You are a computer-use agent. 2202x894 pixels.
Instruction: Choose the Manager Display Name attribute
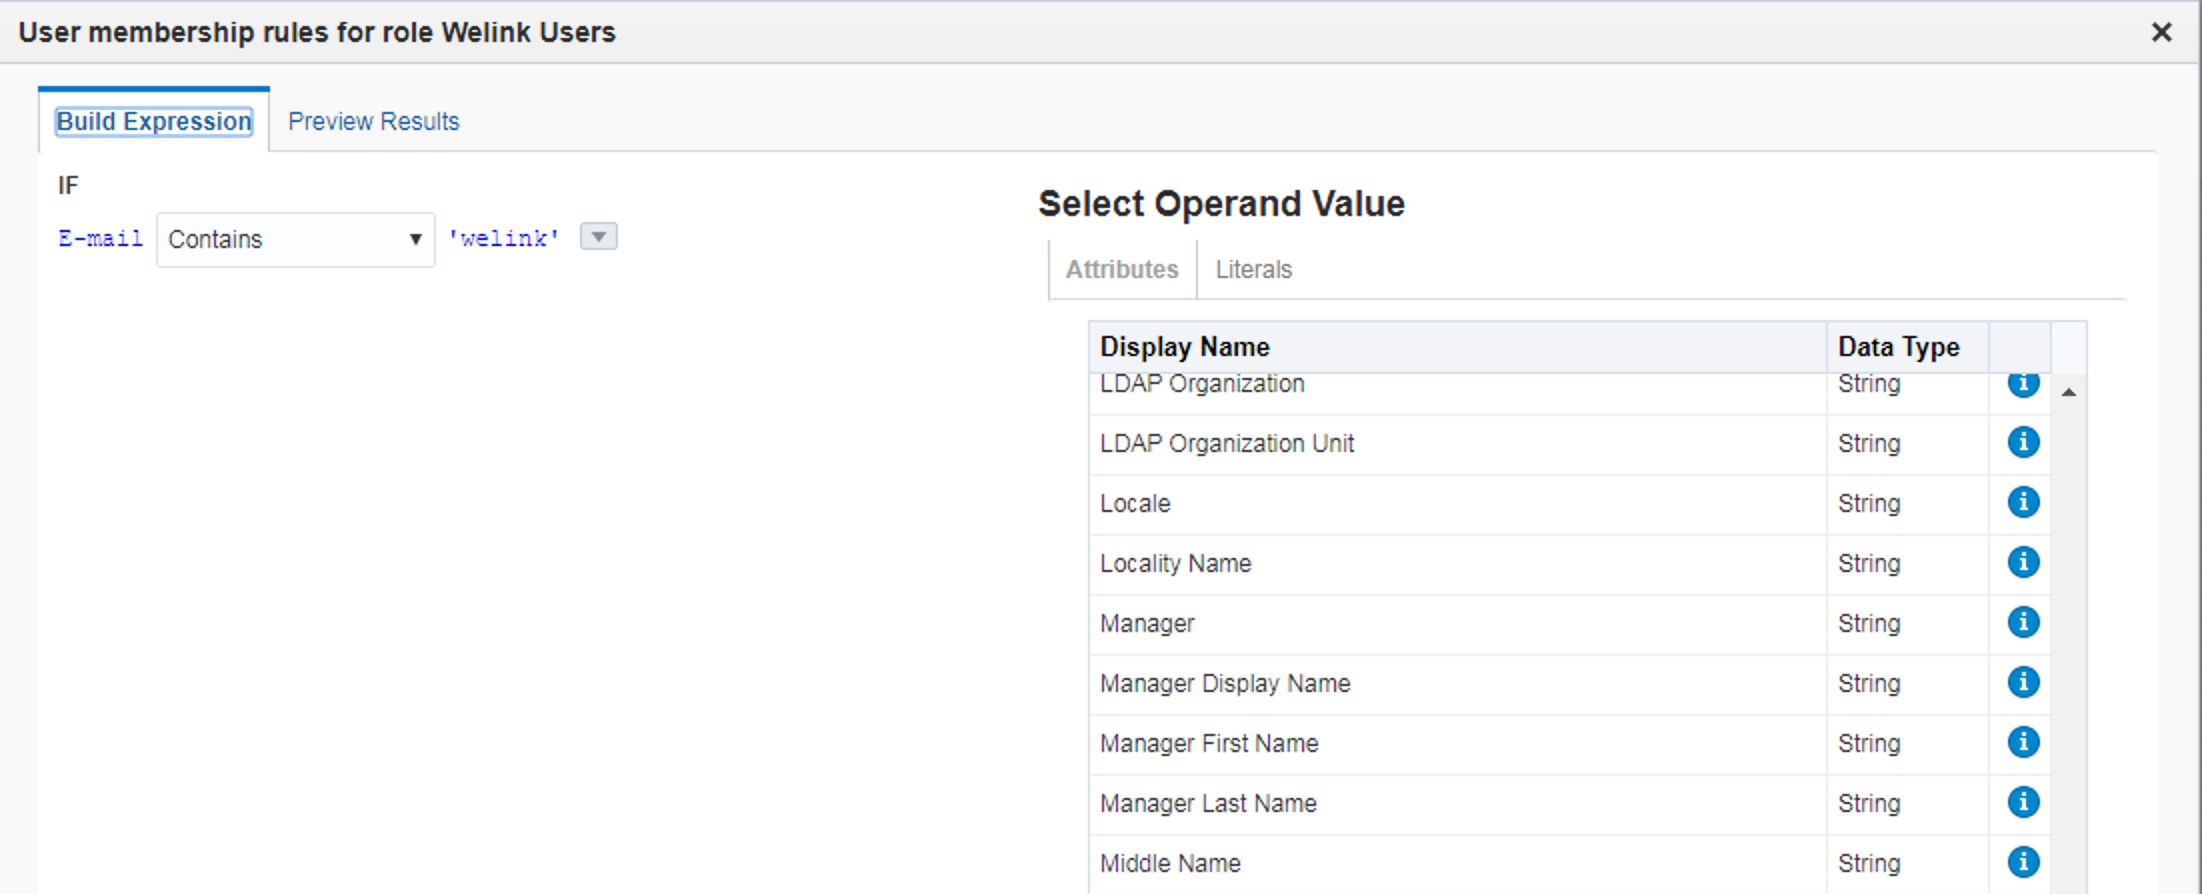[1569, 684]
